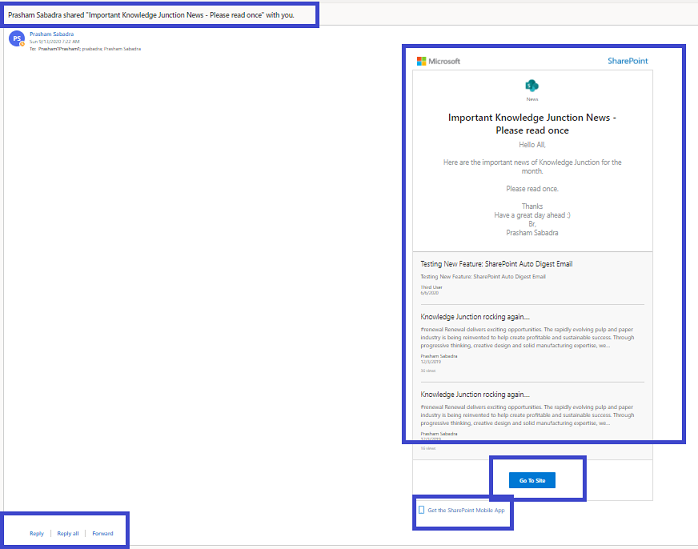
Task: Forward this email message
Action: tap(103, 533)
